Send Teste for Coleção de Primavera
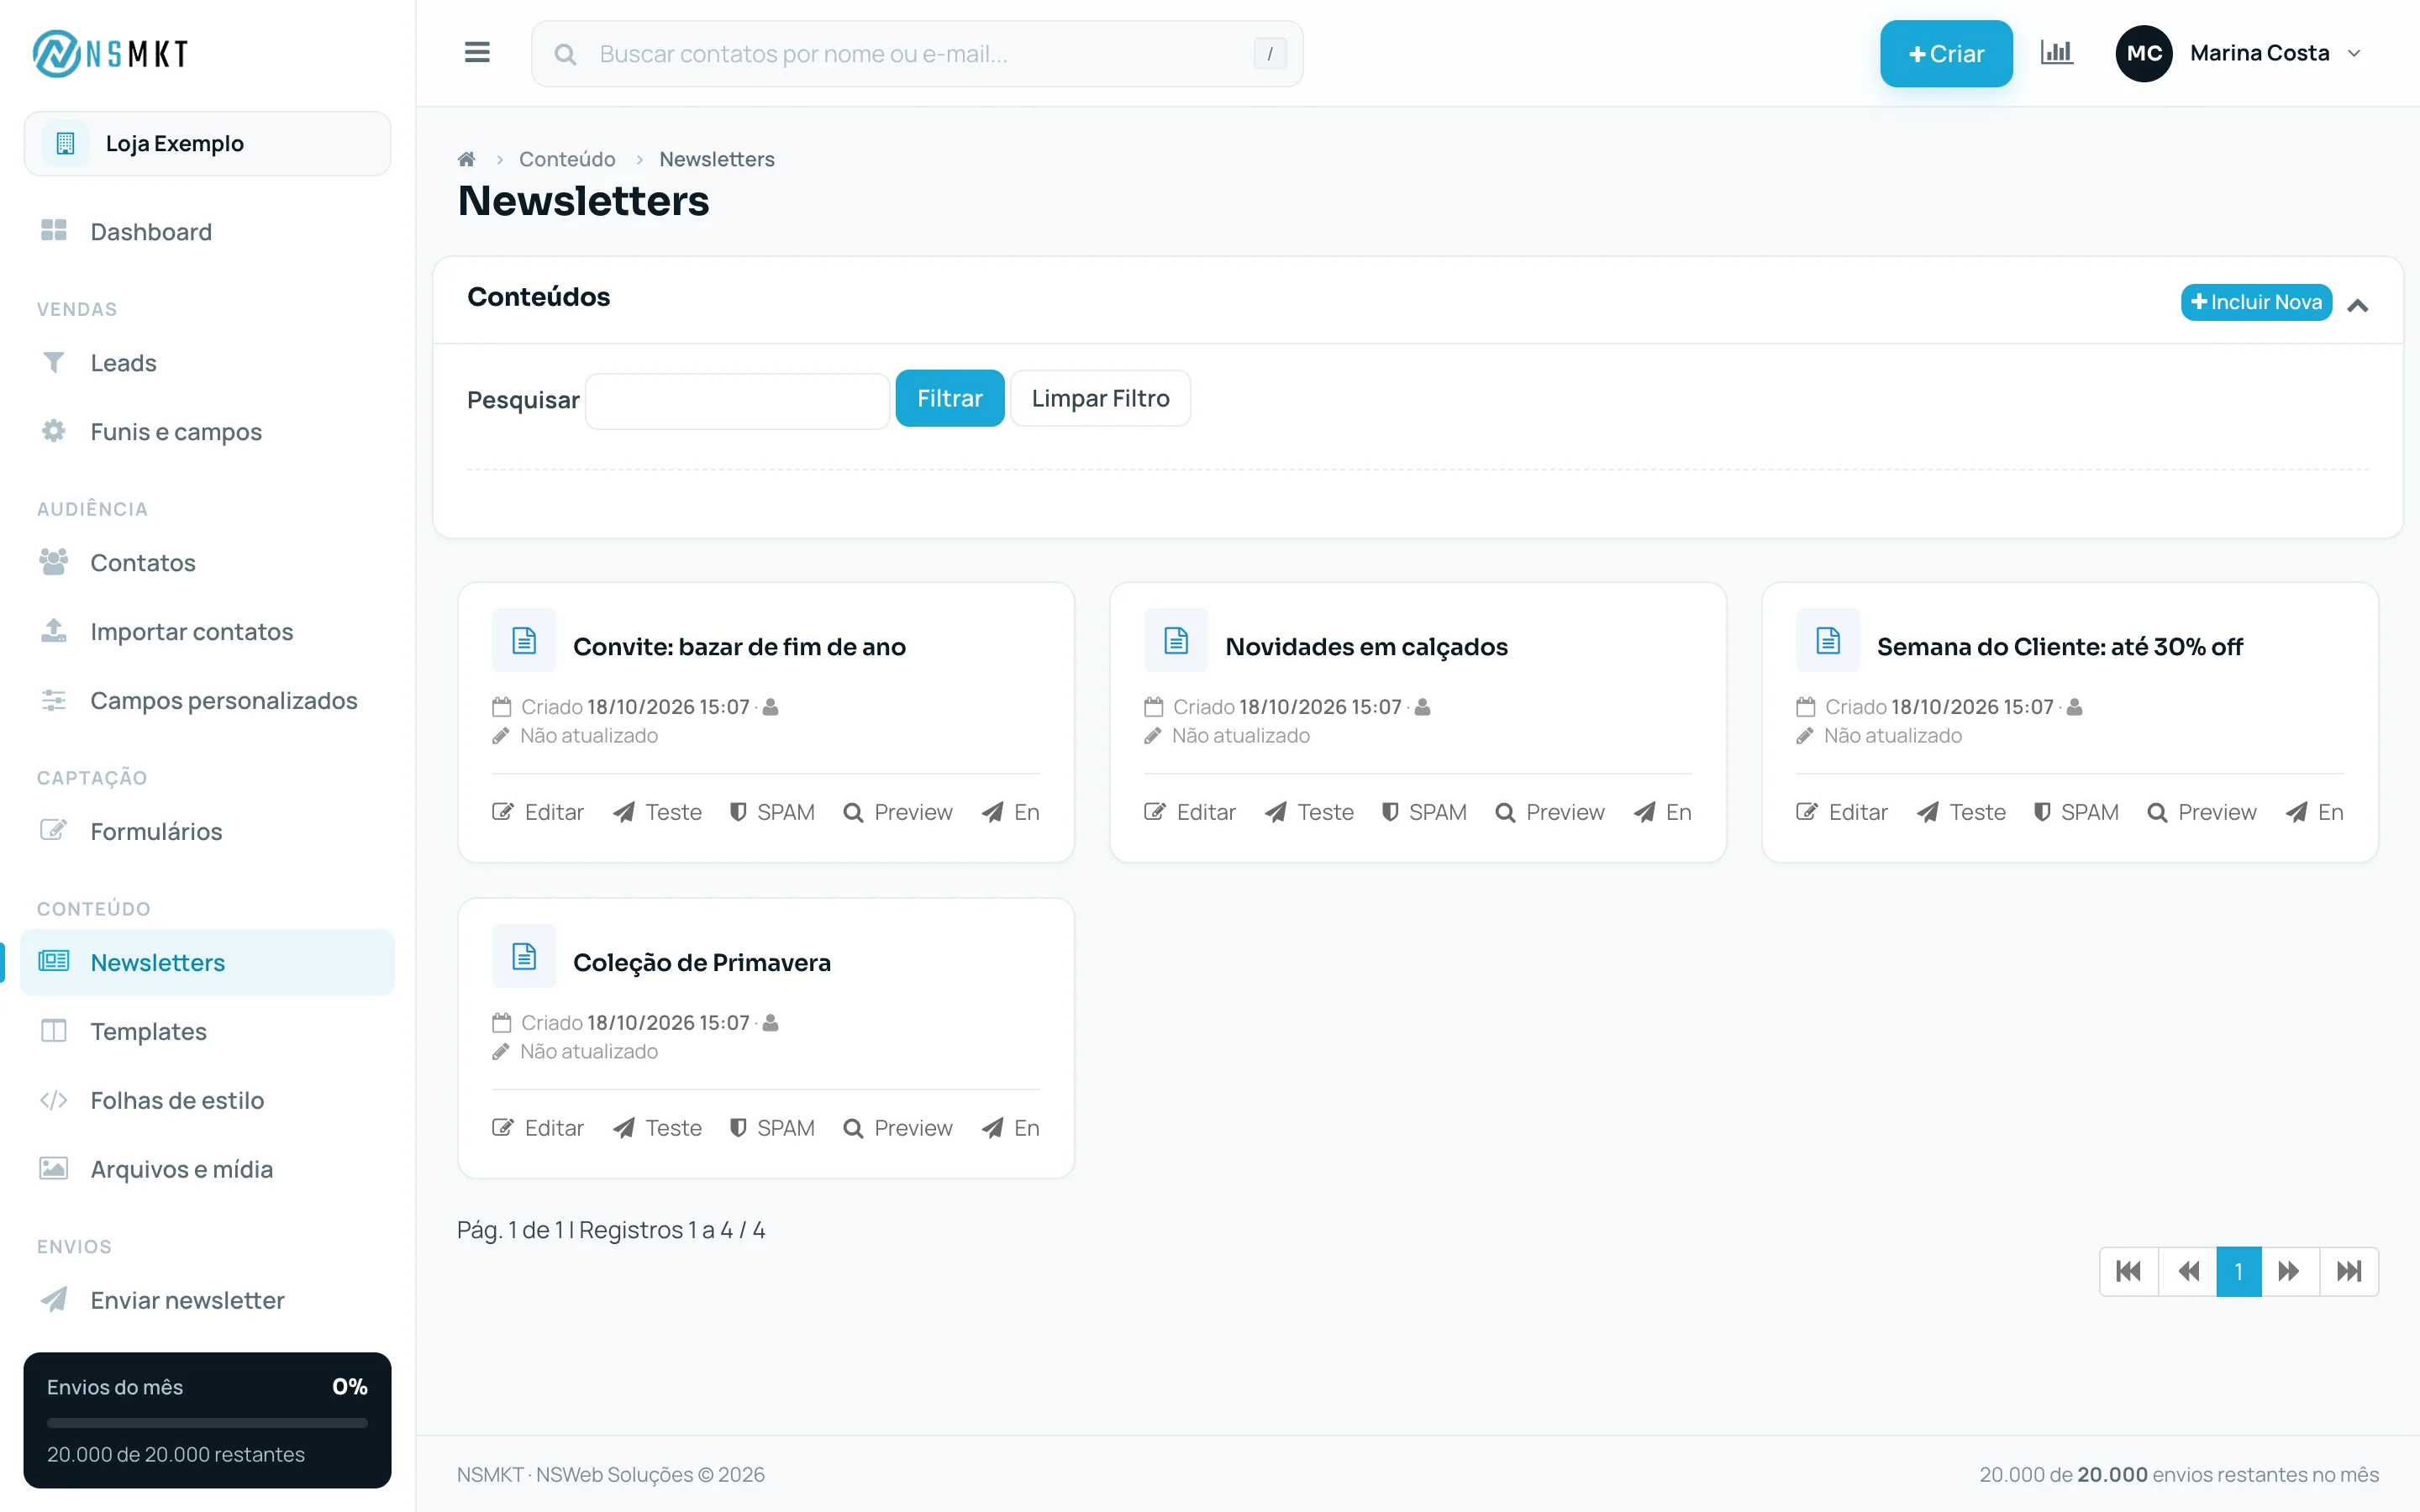This screenshot has width=2420, height=1512. coord(657,1128)
